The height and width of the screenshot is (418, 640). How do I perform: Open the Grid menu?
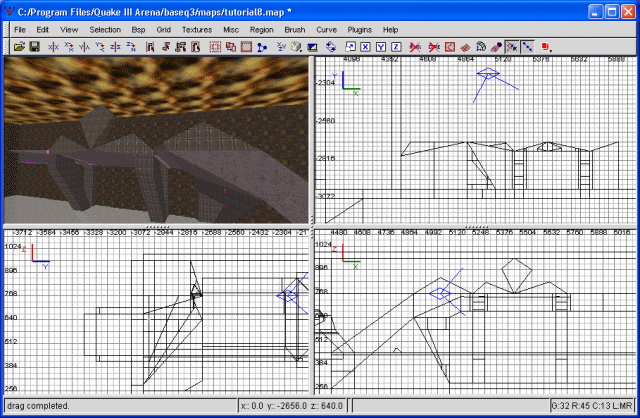click(163, 30)
